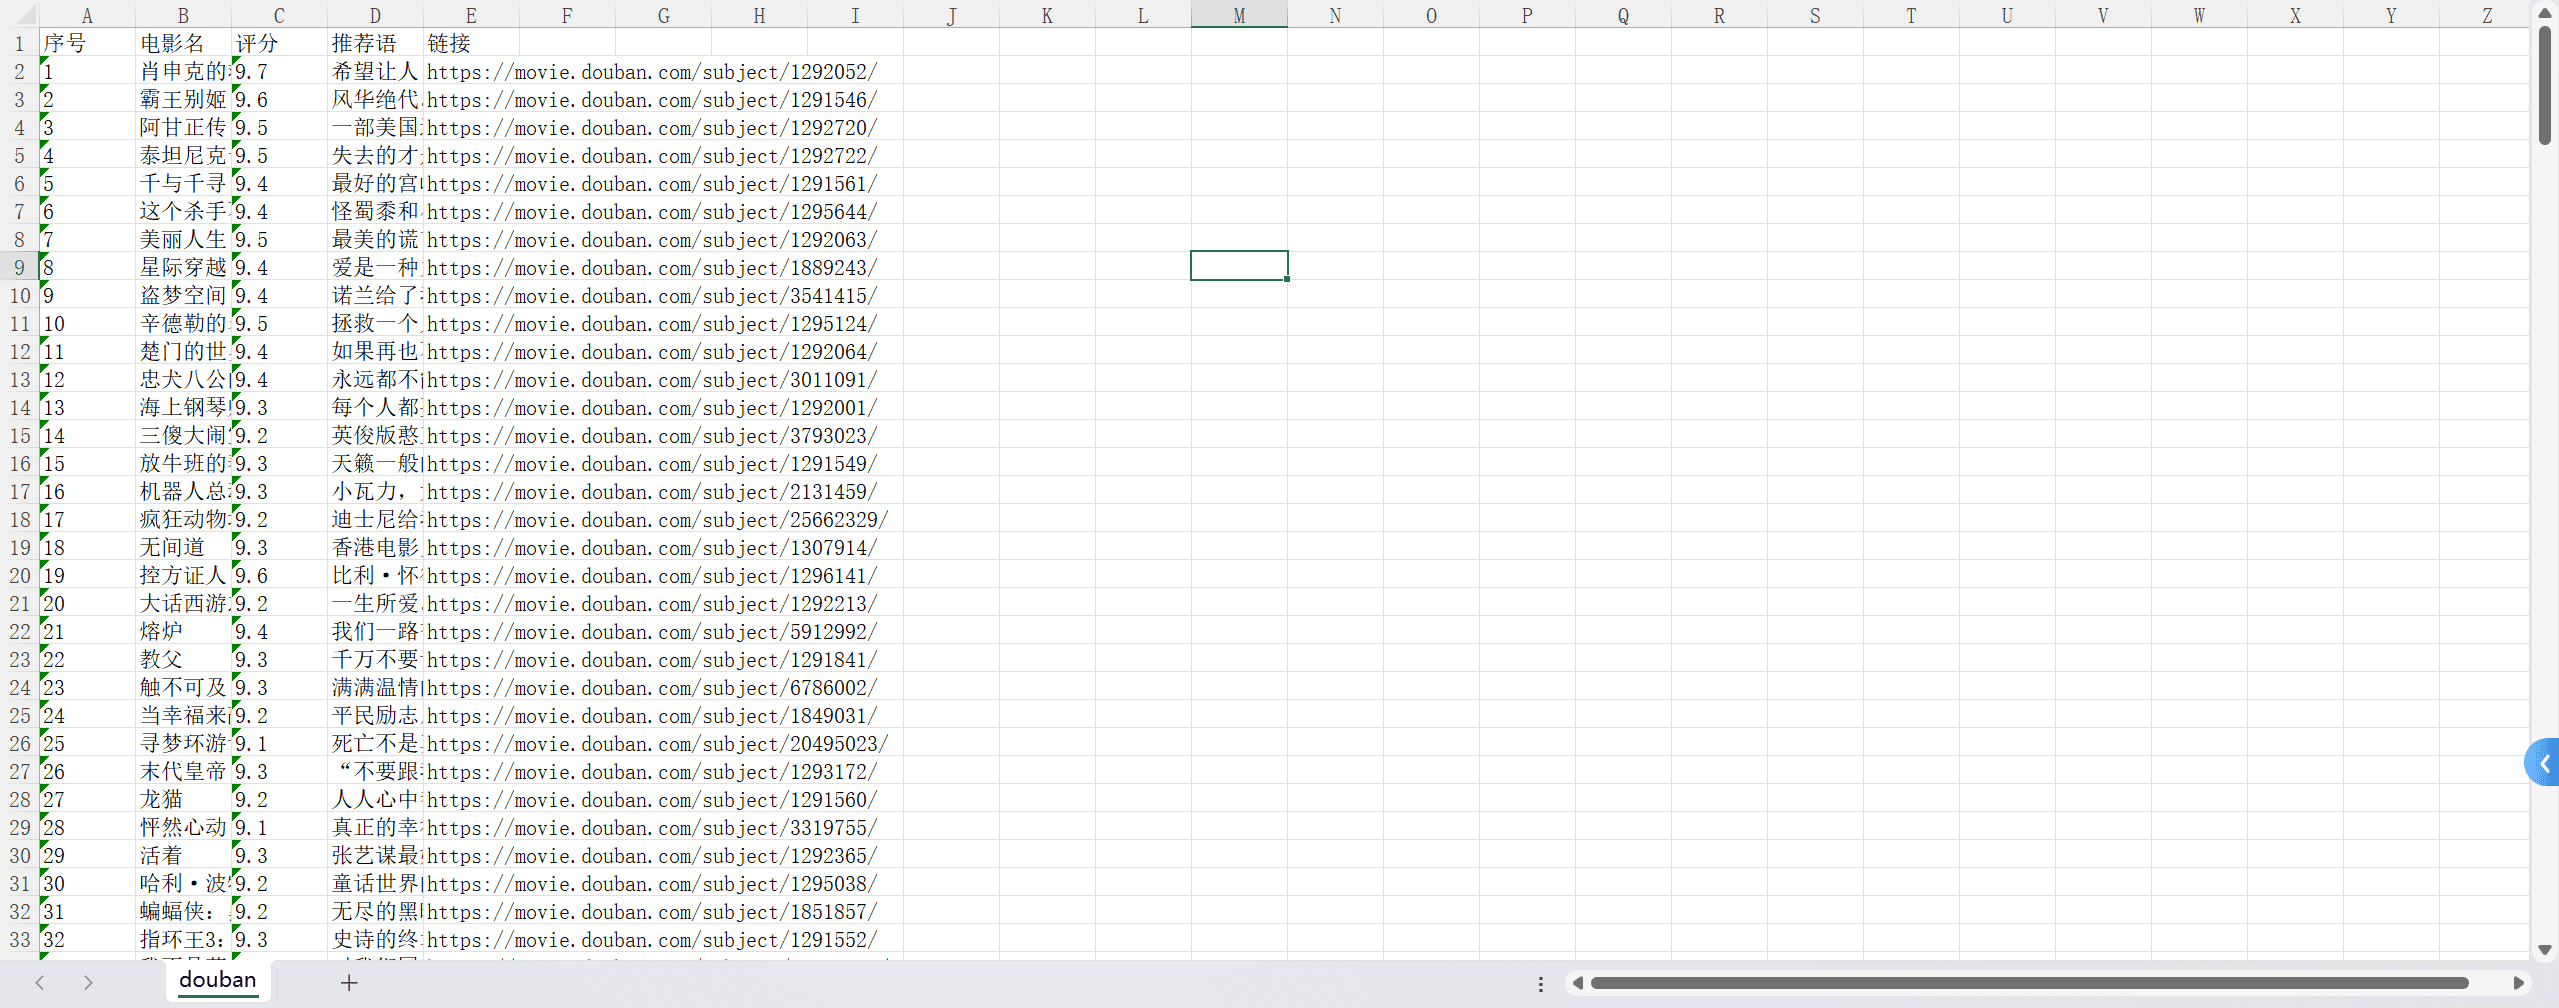2559x1008 pixels.
Task: Select the cell 活着
Action: [x=183, y=855]
